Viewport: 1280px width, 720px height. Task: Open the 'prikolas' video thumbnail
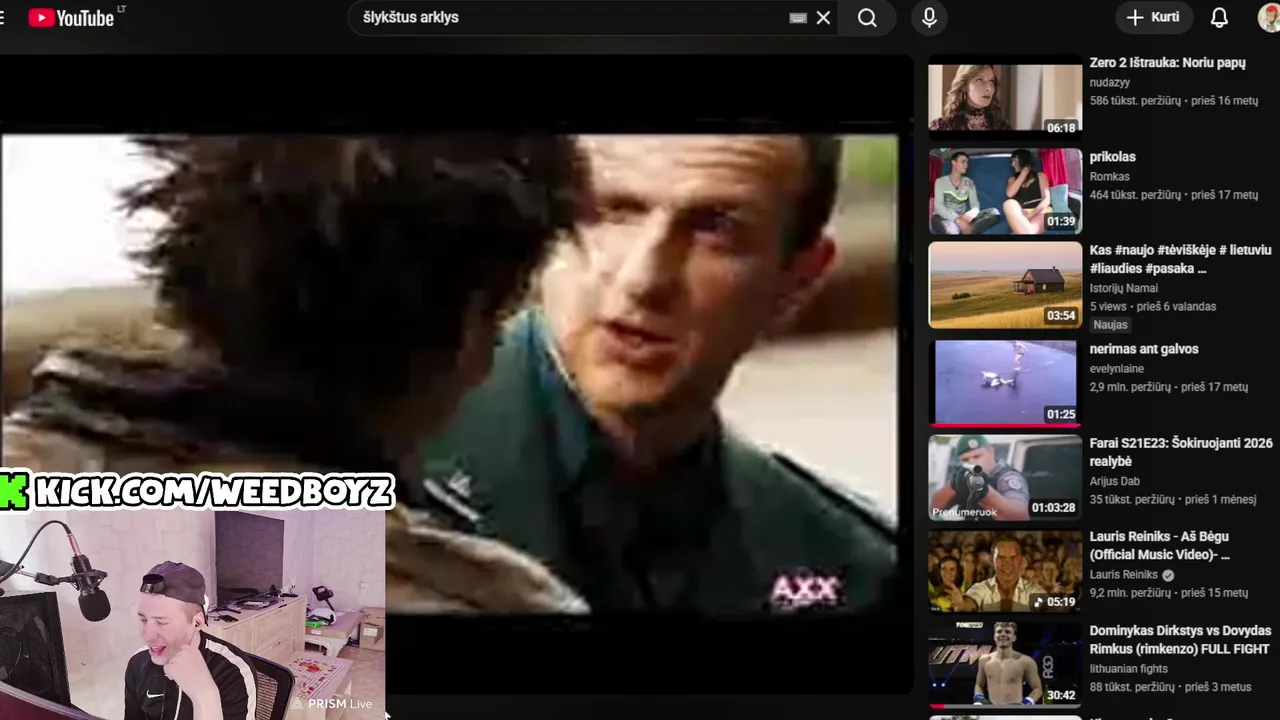pos(1005,191)
